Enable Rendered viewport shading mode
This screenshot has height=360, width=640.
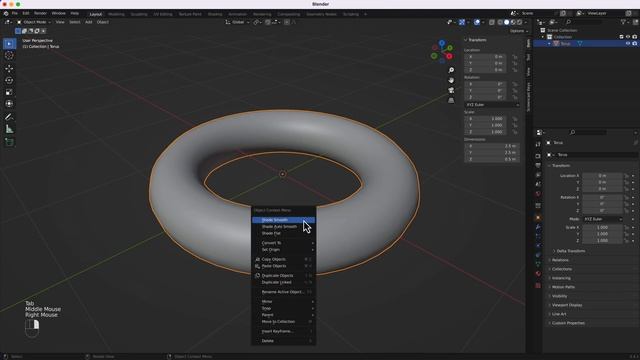tap(520, 22)
